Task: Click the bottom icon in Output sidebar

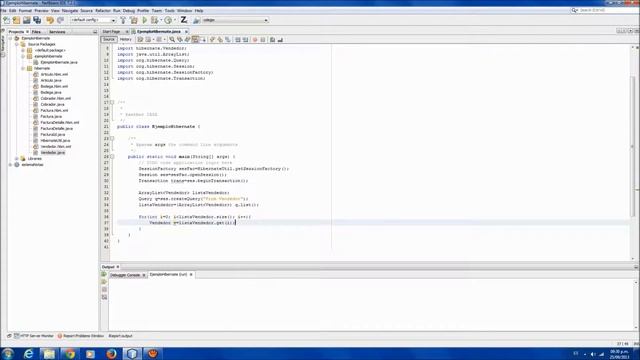Action: (104, 297)
